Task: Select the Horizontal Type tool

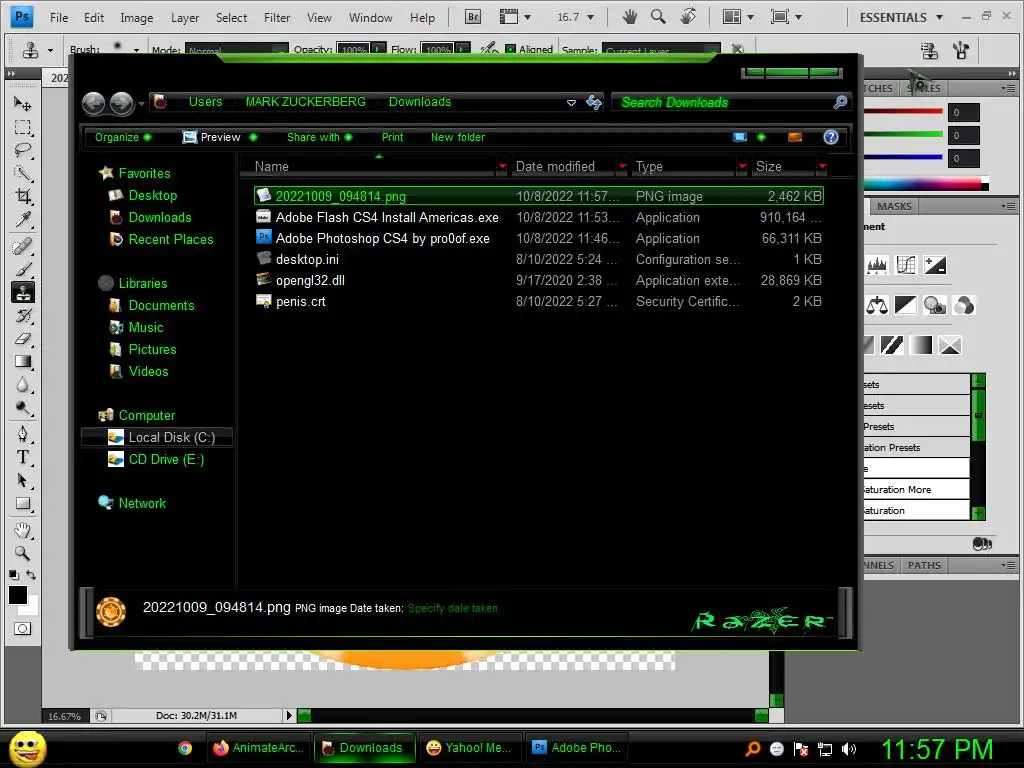Action: click(22, 457)
